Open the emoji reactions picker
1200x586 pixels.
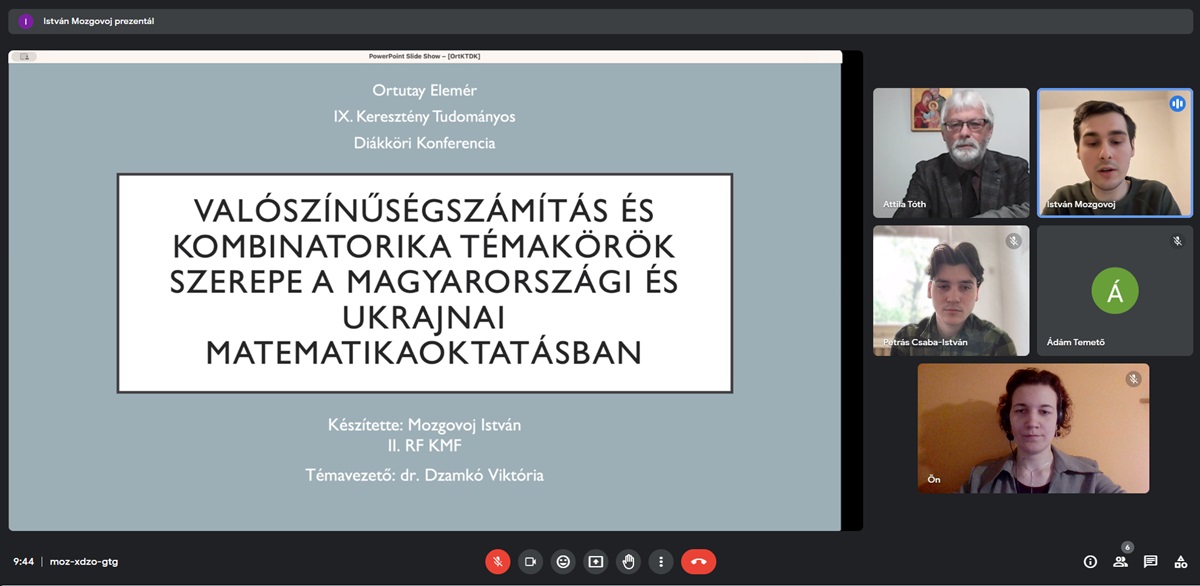pyautogui.click(x=563, y=562)
